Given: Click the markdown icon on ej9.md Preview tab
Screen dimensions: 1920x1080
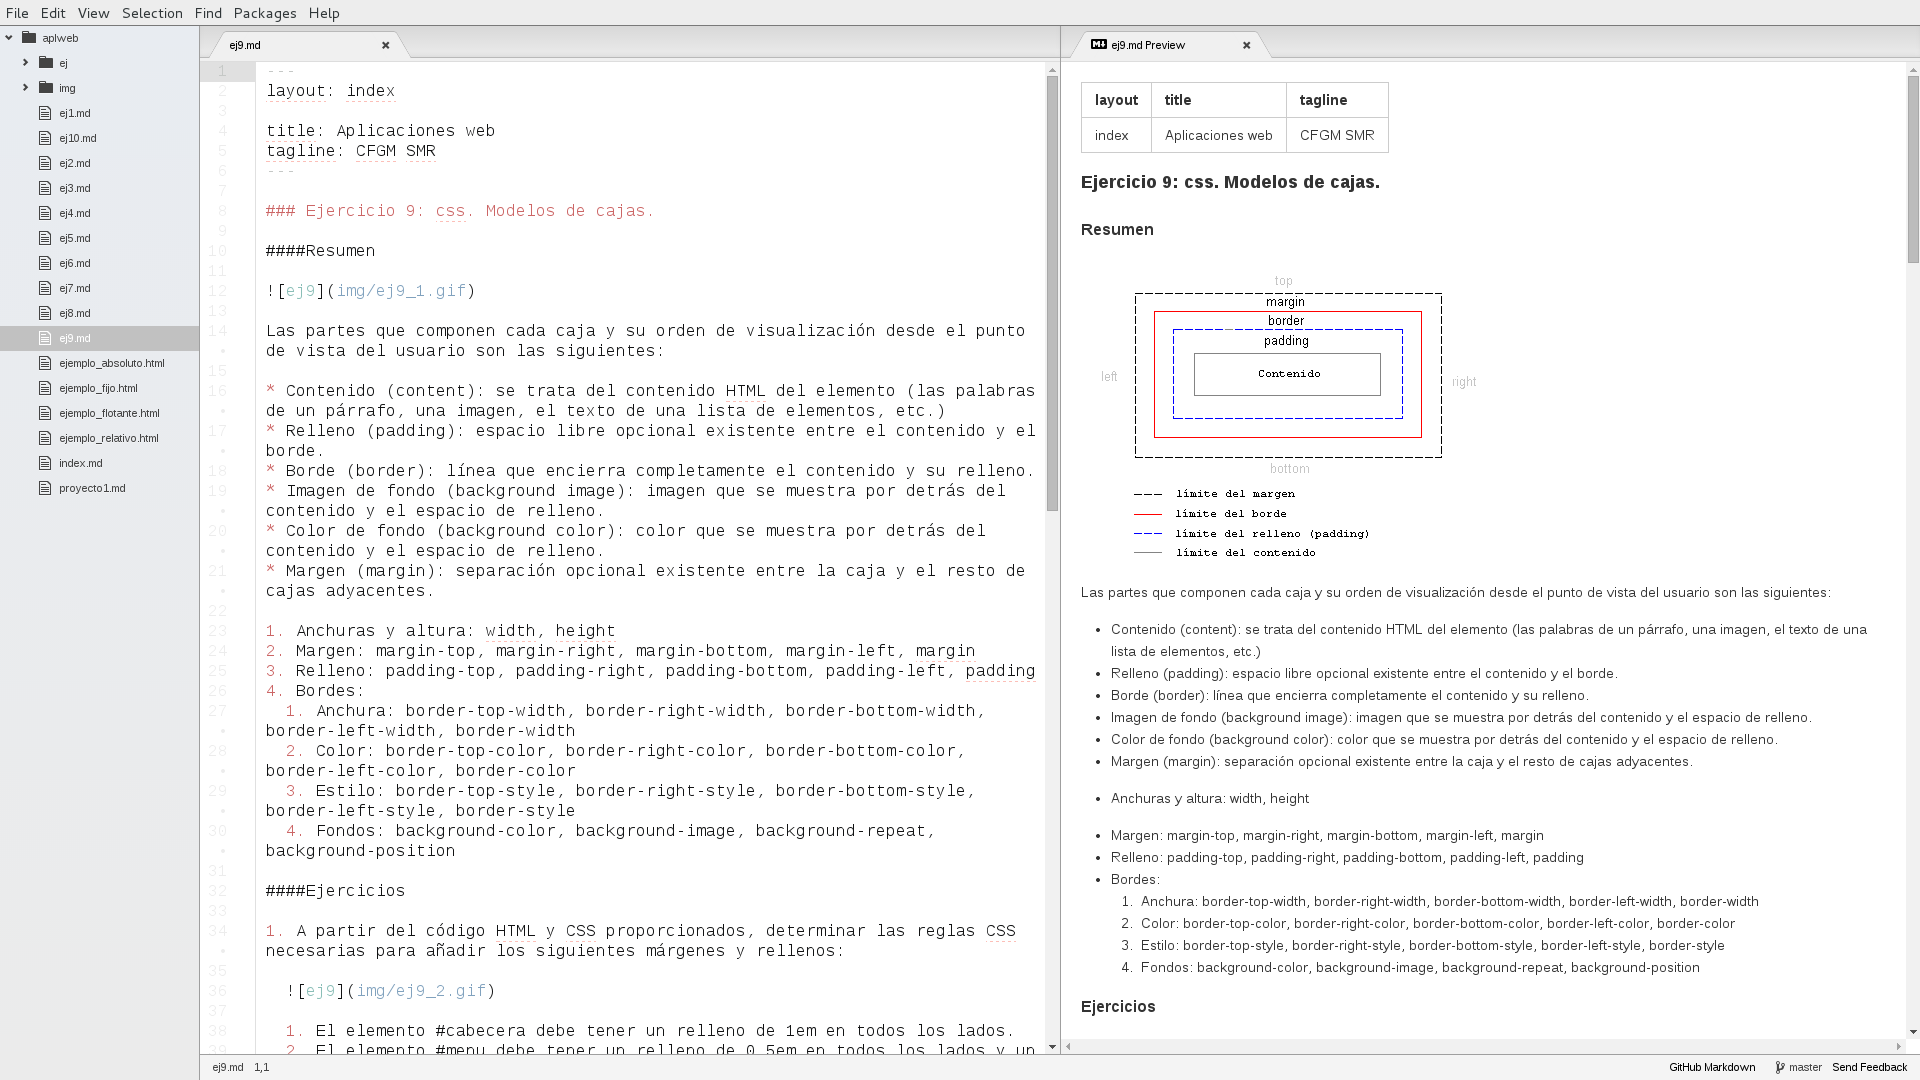Looking at the screenshot, I should coord(1098,45).
